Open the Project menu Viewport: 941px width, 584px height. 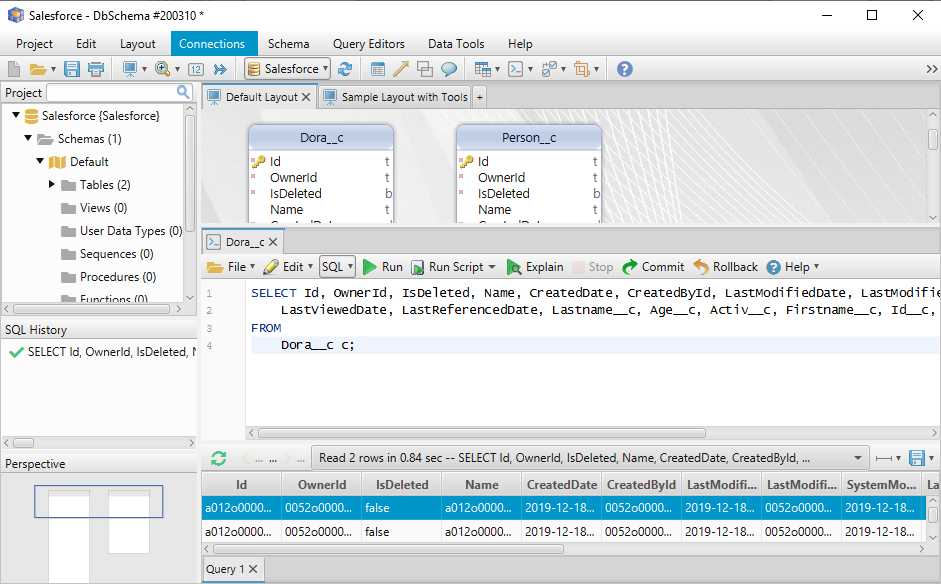pyautogui.click(x=34, y=44)
